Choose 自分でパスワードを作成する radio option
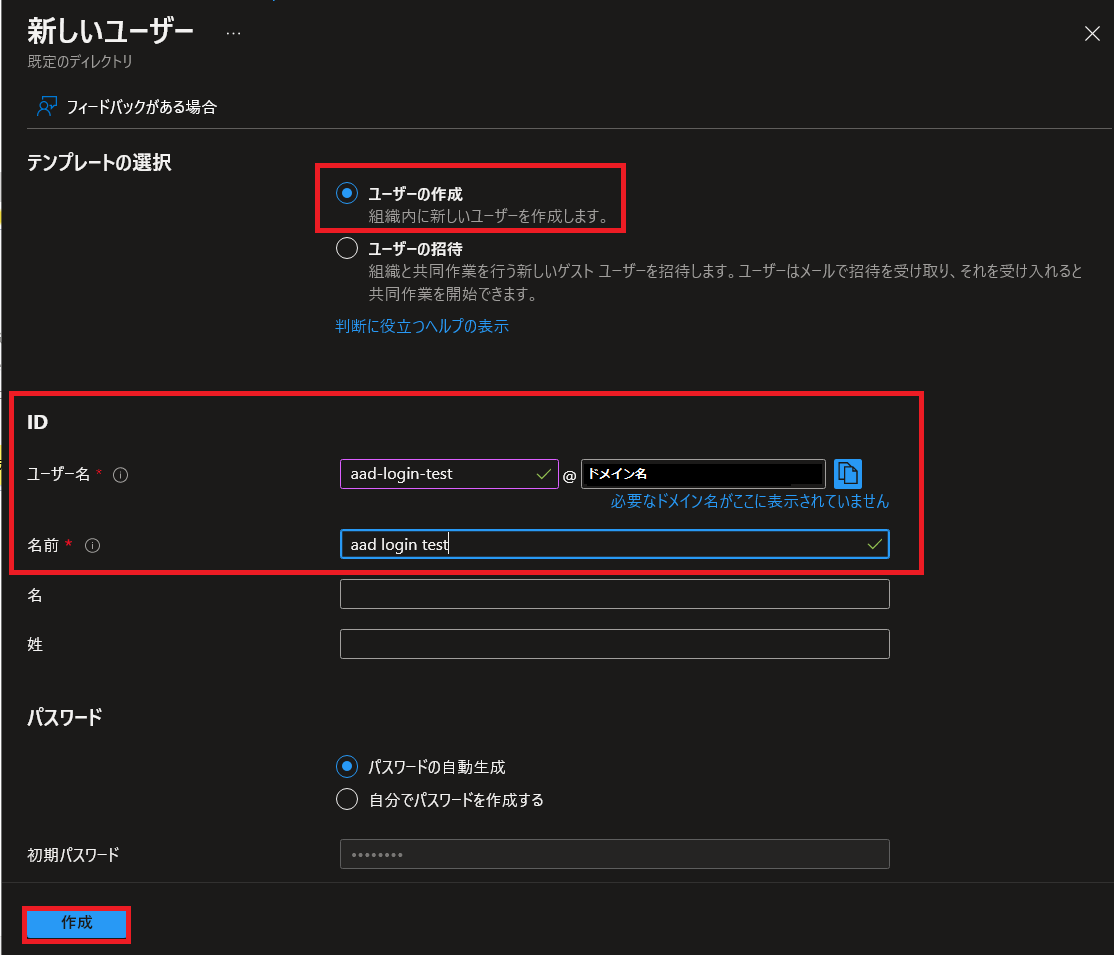1114x955 pixels. pos(347,799)
